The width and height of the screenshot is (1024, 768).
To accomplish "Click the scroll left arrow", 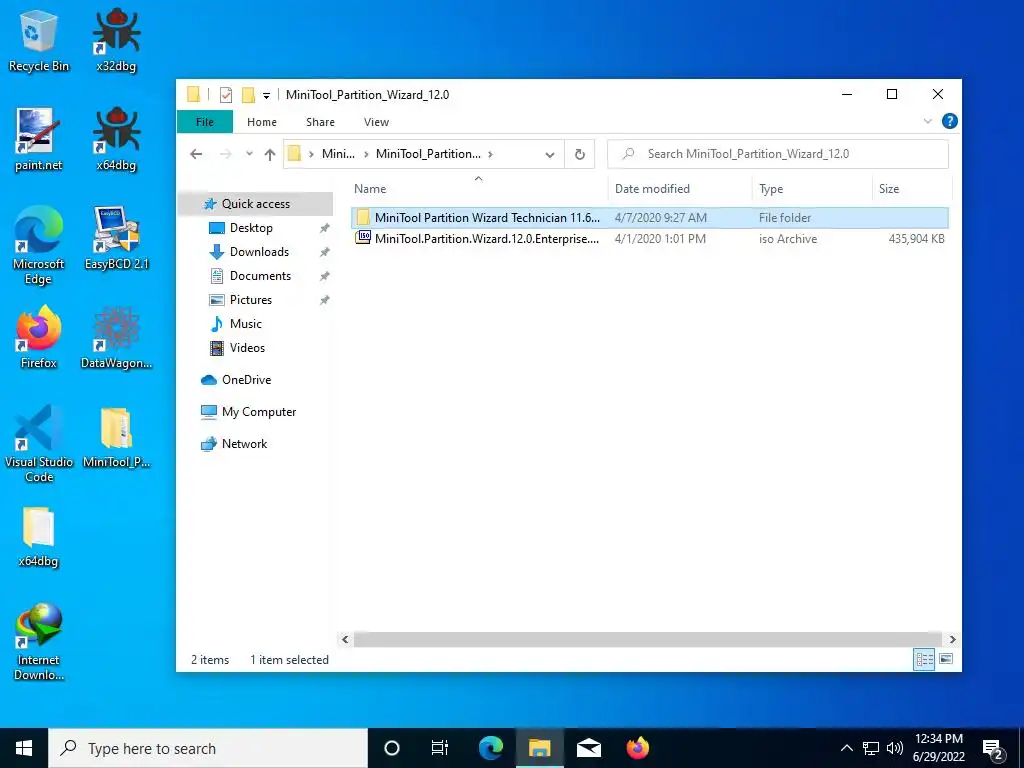I will [345, 639].
